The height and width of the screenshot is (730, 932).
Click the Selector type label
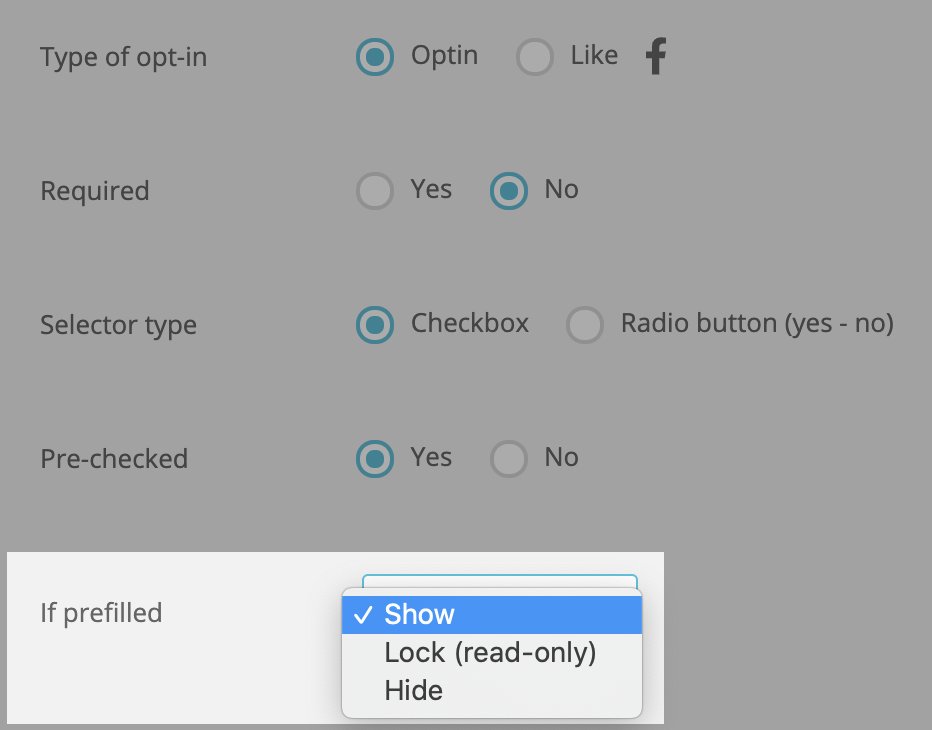[x=118, y=325]
